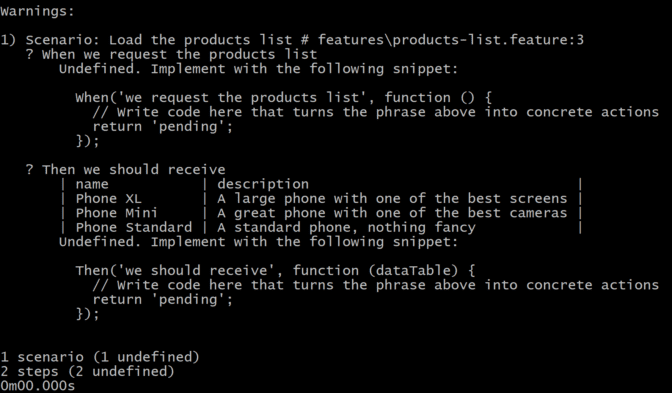Click the first 'return 'pending';' line
Viewport: 672px width, 393px height.
[x=162, y=127]
